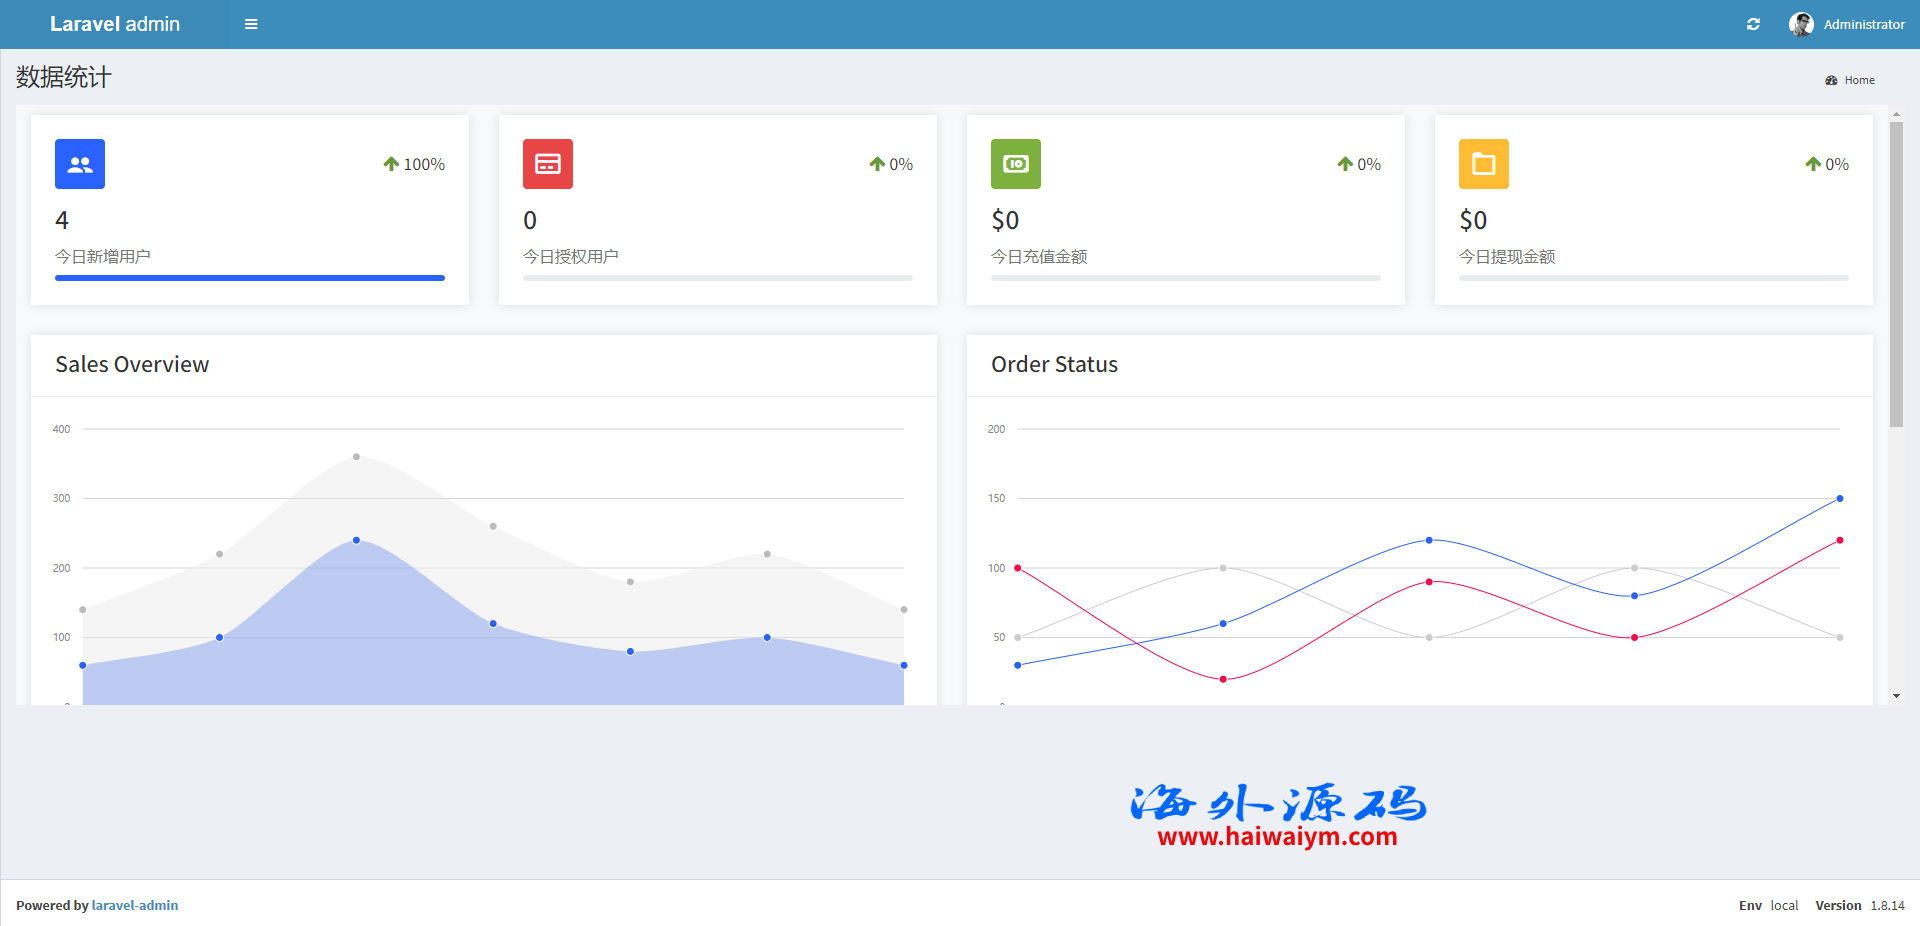Click the Order Status last blue point

tap(1839, 498)
